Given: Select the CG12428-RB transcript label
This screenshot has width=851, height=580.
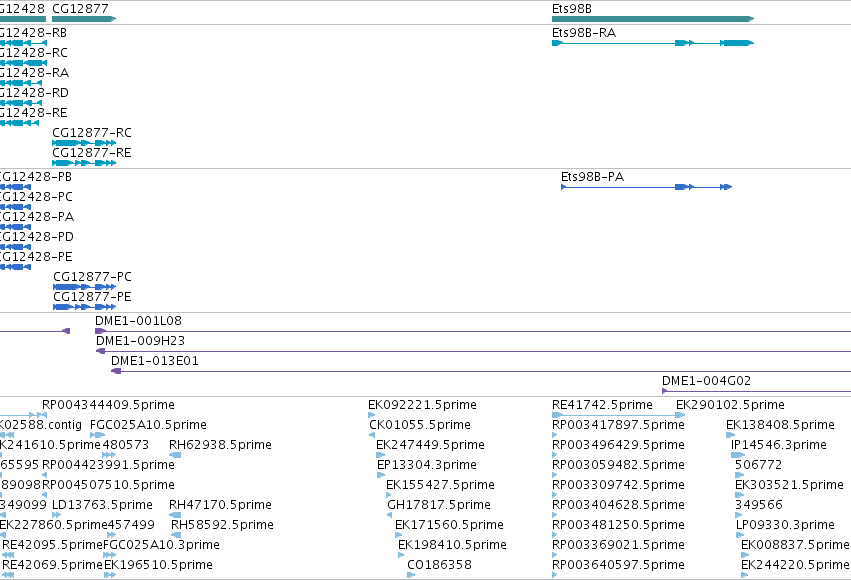Looking at the screenshot, I should [34, 33].
